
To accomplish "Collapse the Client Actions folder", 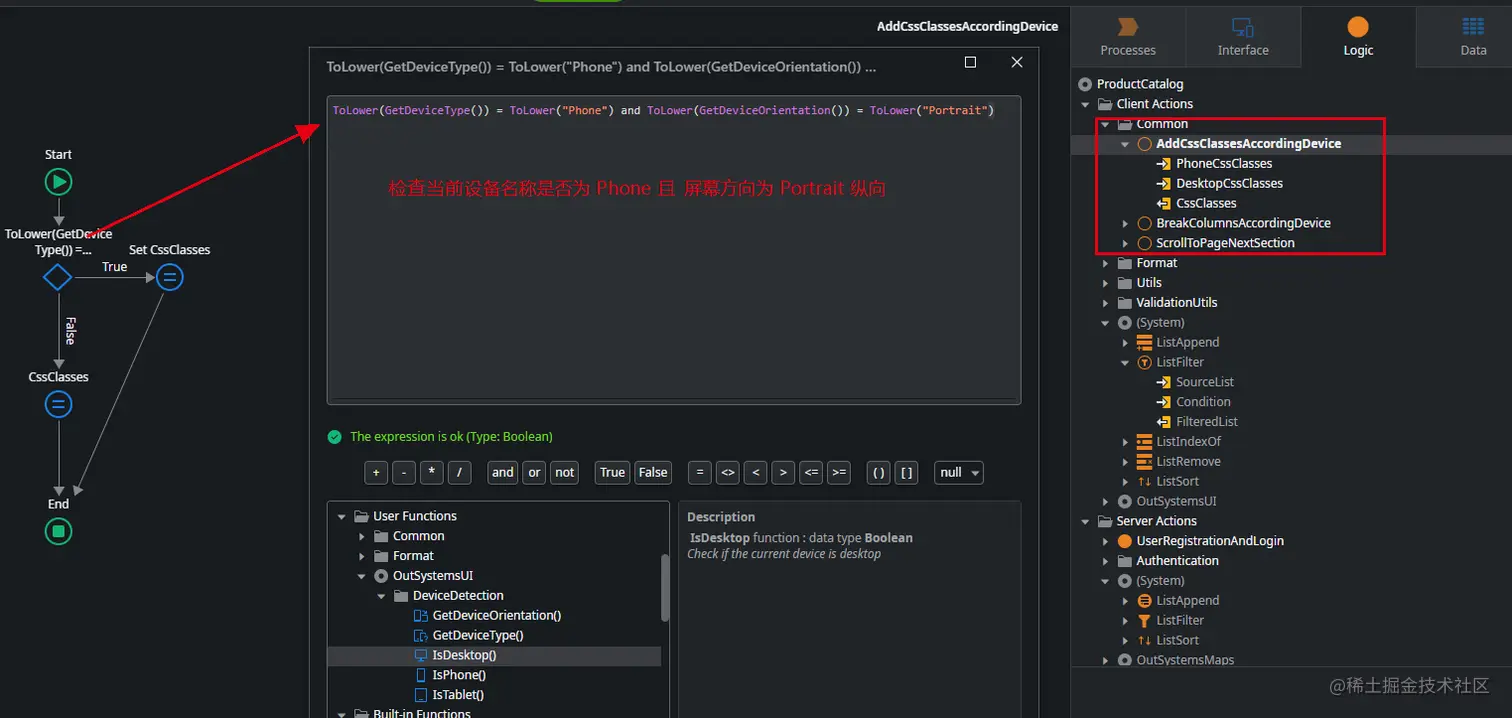I will pos(1085,104).
